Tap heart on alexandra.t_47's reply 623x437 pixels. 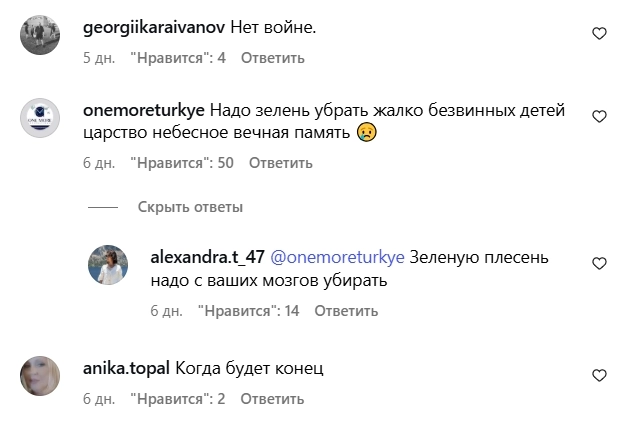pos(599,264)
